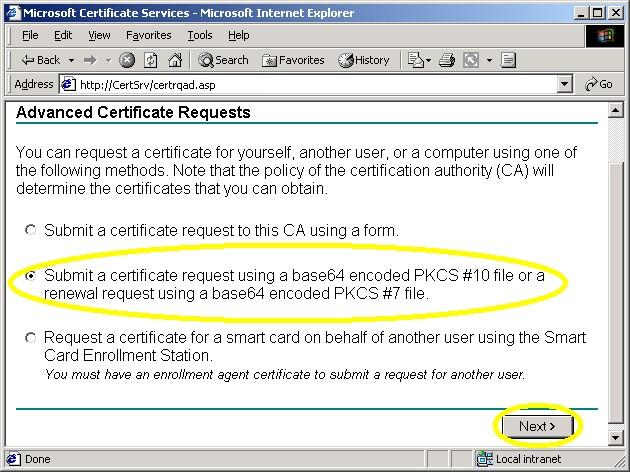The width and height of the screenshot is (630, 472).
Task: Click the Print icon in toolbar
Action: [446, 60]
